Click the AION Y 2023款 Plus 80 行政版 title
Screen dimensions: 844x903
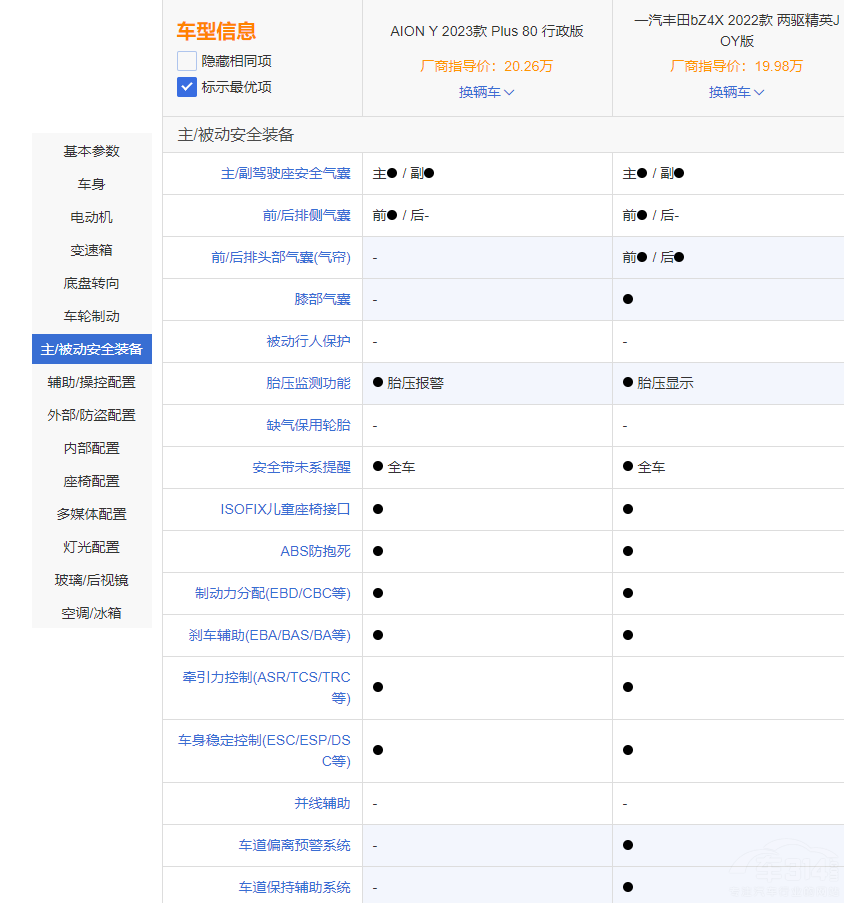486,31
